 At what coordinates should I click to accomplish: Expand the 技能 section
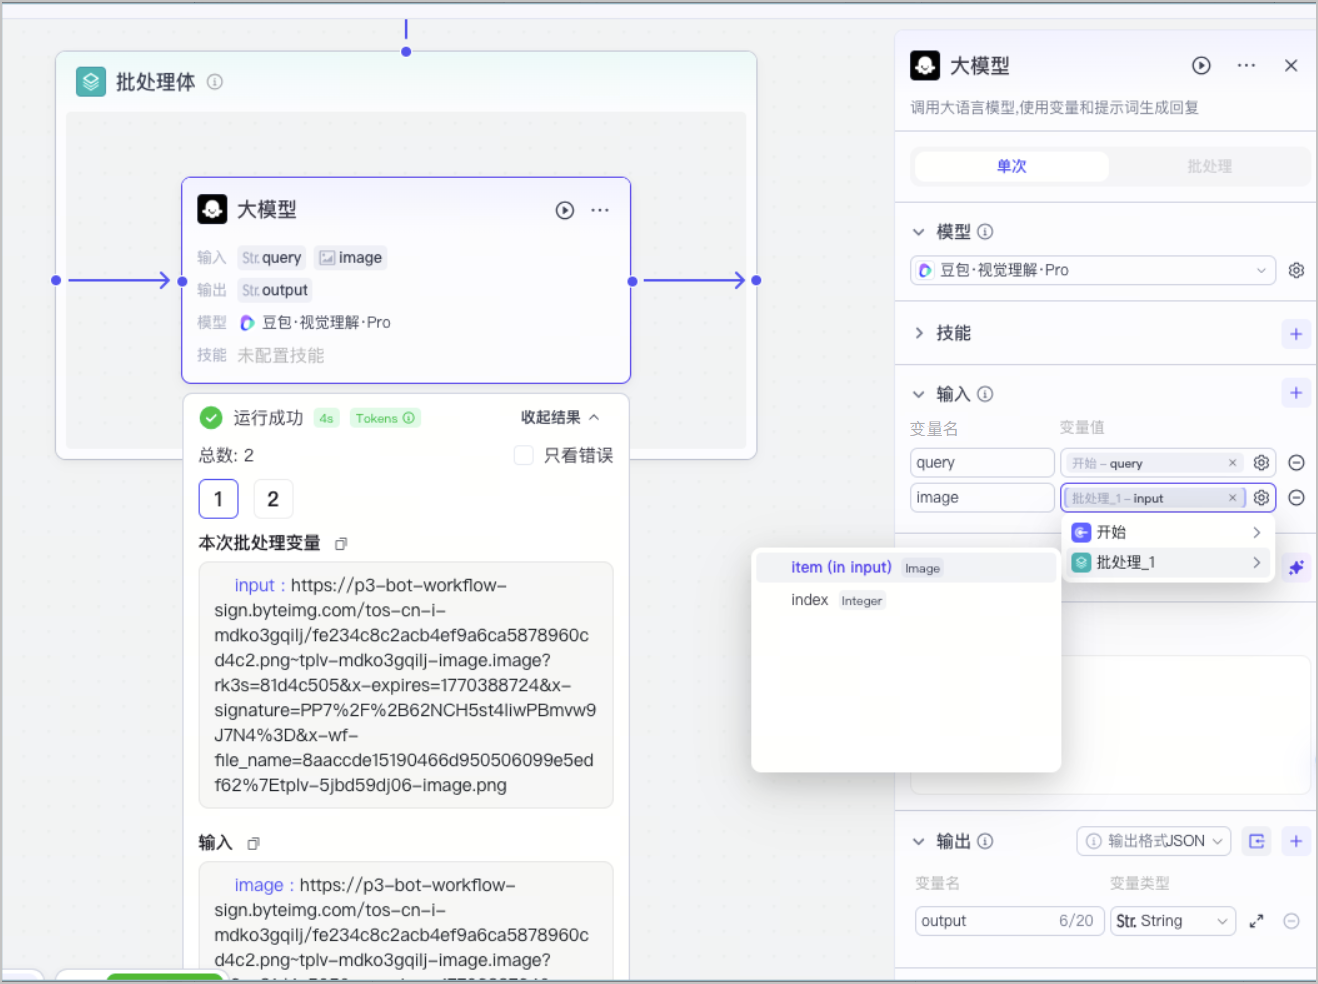tap(918, 333)
